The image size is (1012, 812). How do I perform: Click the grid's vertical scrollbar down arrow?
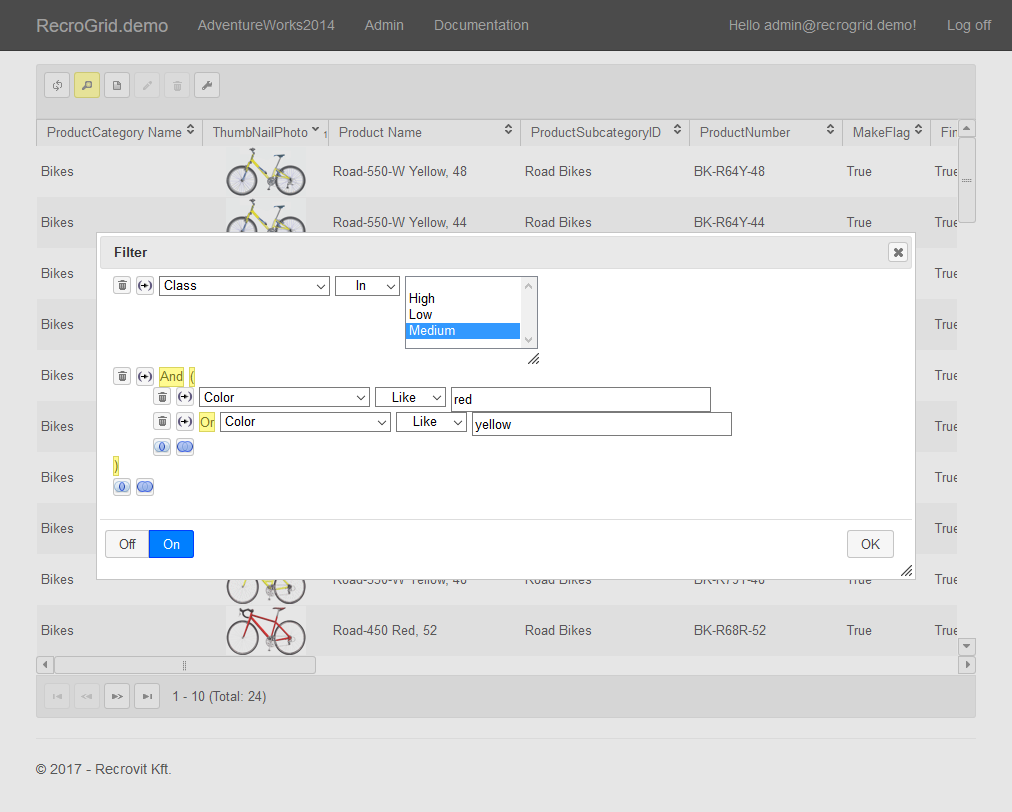pos(966,646)
